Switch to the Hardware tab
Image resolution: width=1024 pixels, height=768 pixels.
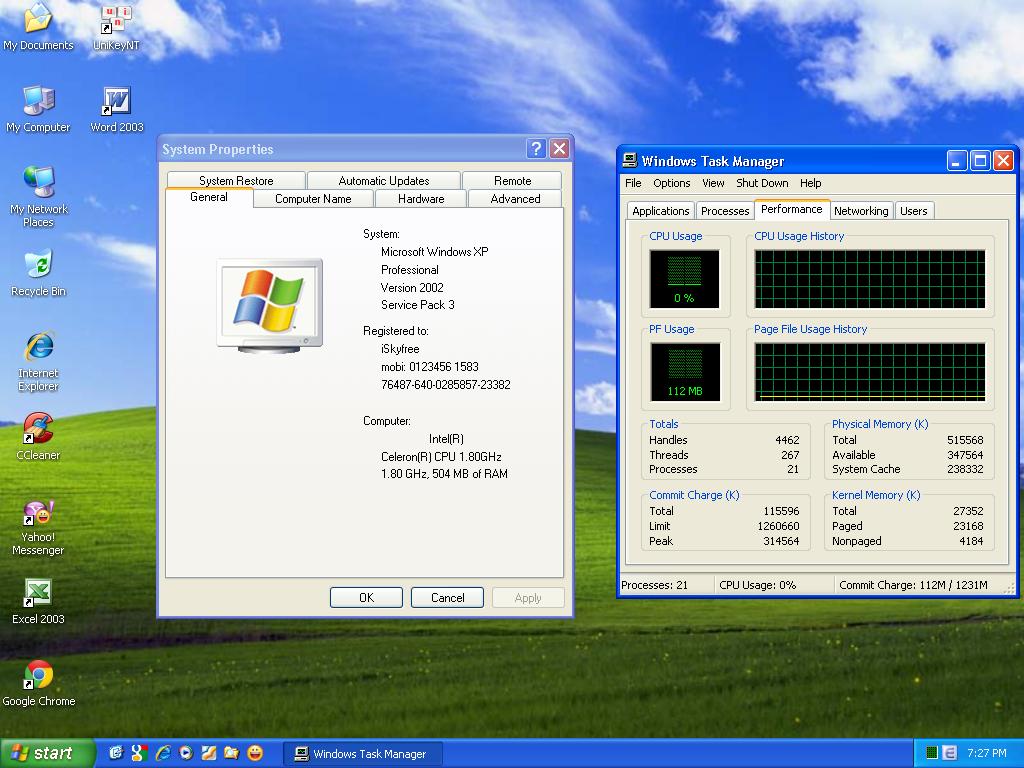[421, 199]
